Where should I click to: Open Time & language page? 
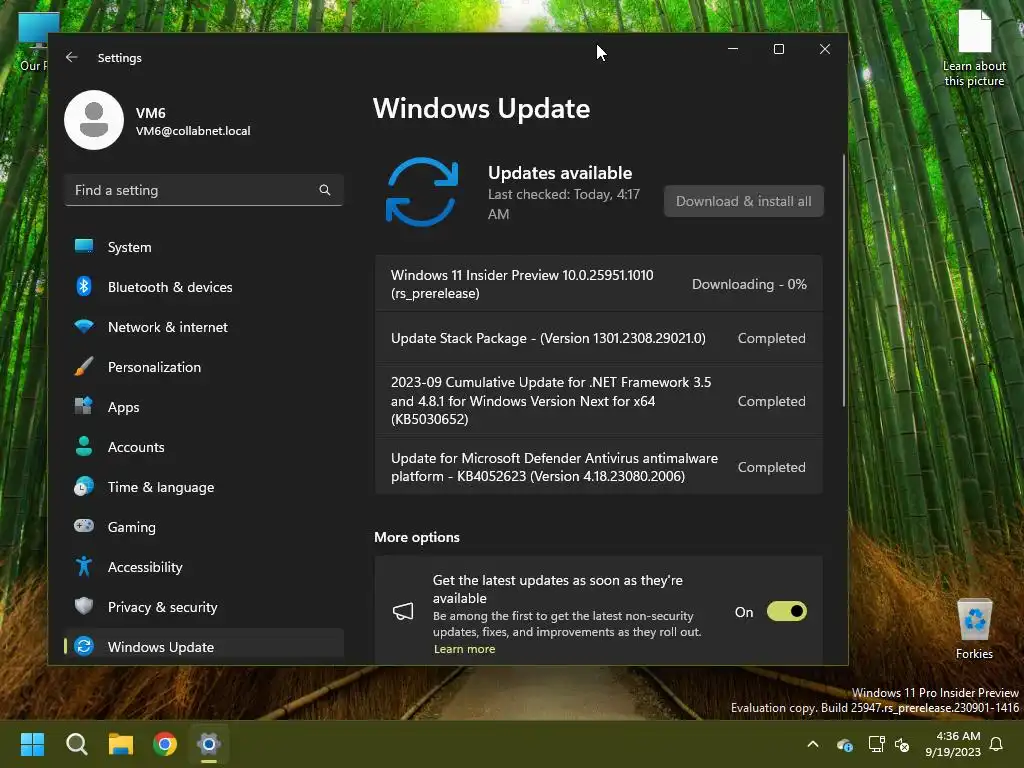tap(204, 487)
